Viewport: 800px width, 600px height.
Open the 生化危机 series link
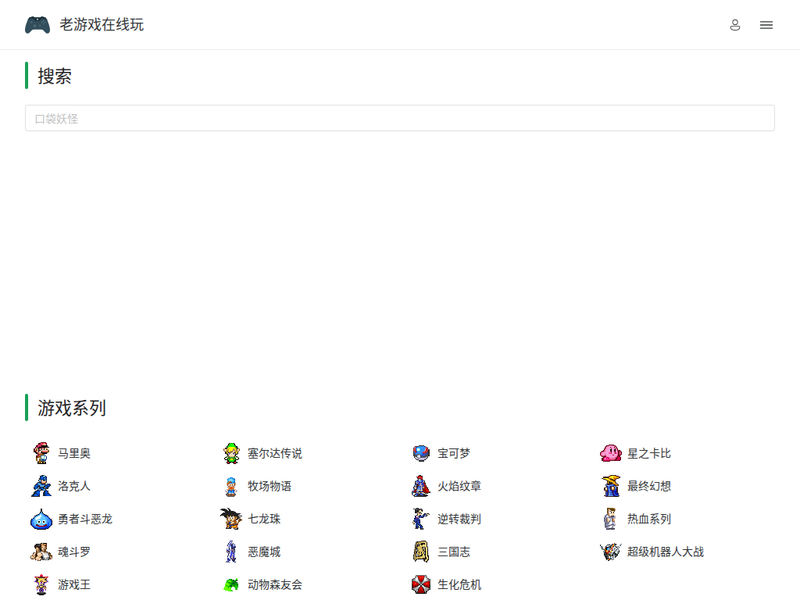coord(459,585)
